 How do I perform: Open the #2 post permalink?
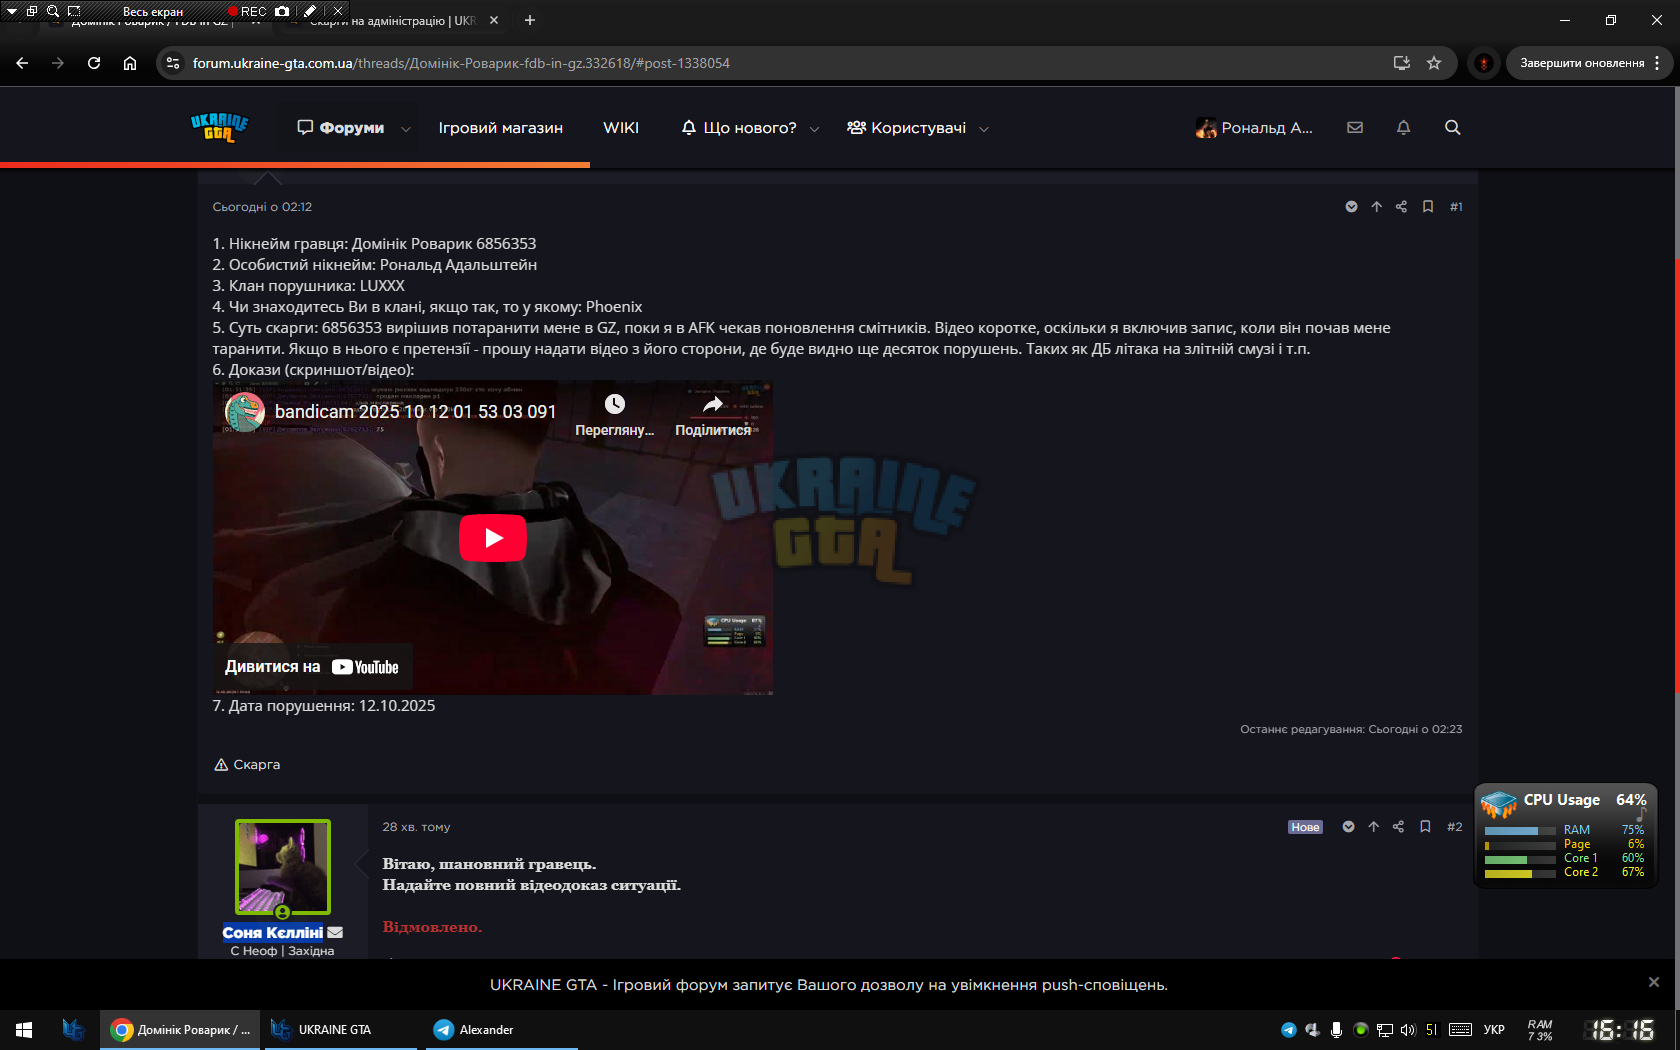pyautogui.click(x=1454, y=827)
